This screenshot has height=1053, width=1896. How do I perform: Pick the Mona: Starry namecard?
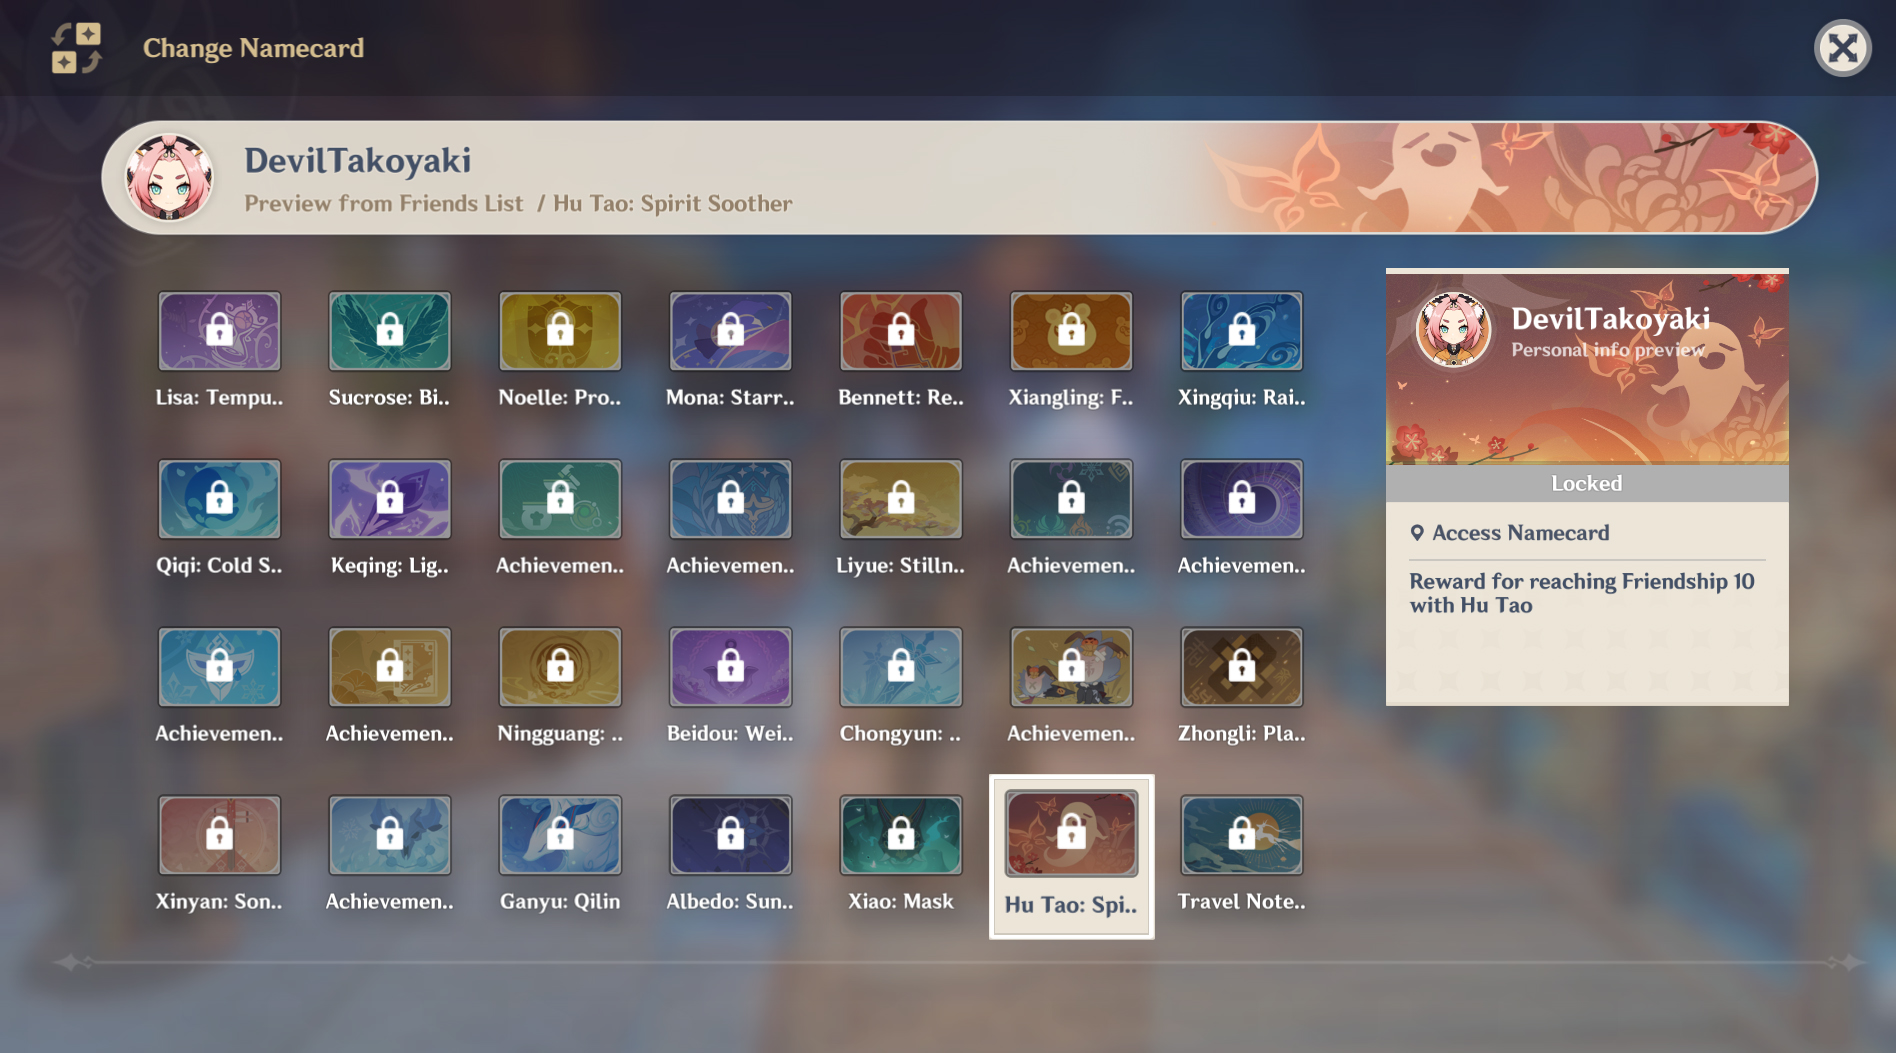tap(730, 331)
